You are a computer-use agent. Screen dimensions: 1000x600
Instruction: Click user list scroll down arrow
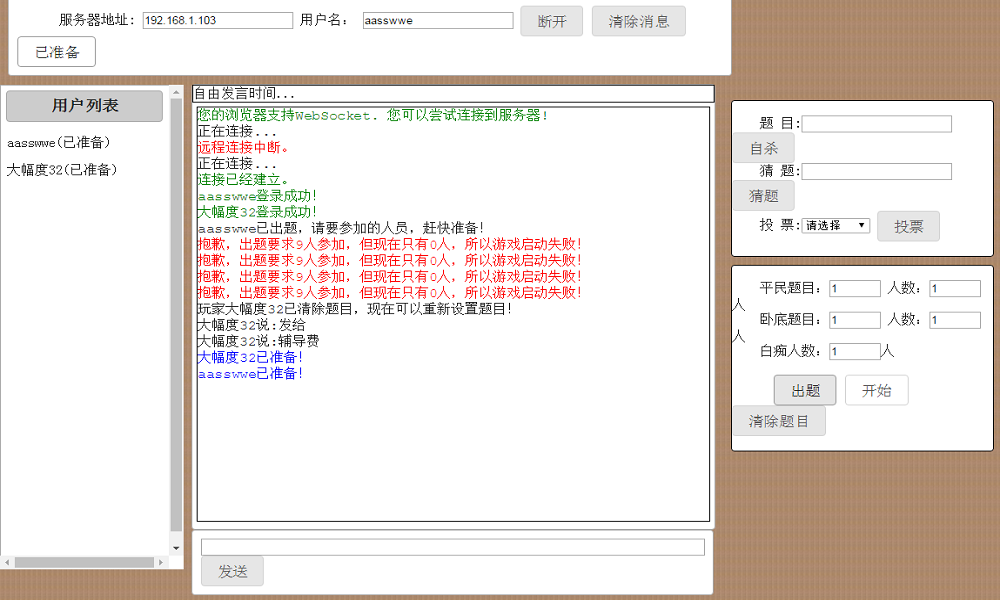click(177, 548)
